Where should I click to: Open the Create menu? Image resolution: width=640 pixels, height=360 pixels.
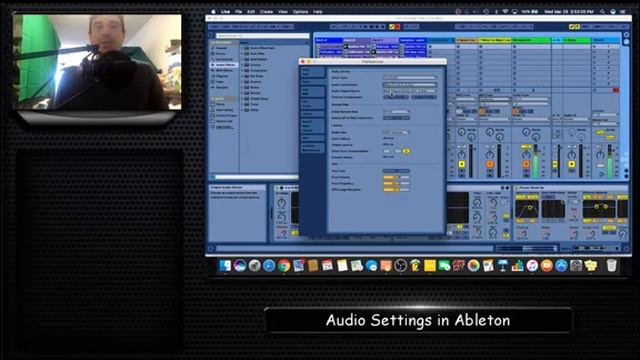[x=267, y=11]
